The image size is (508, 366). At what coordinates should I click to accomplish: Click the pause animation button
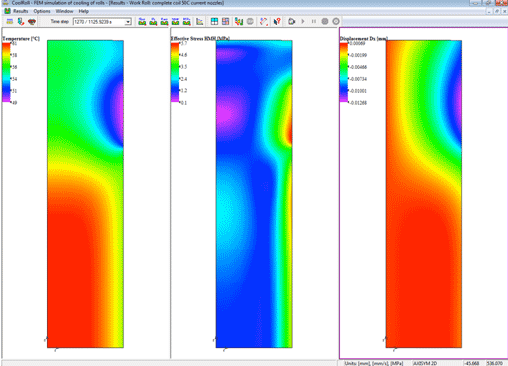tap(314, 22)
